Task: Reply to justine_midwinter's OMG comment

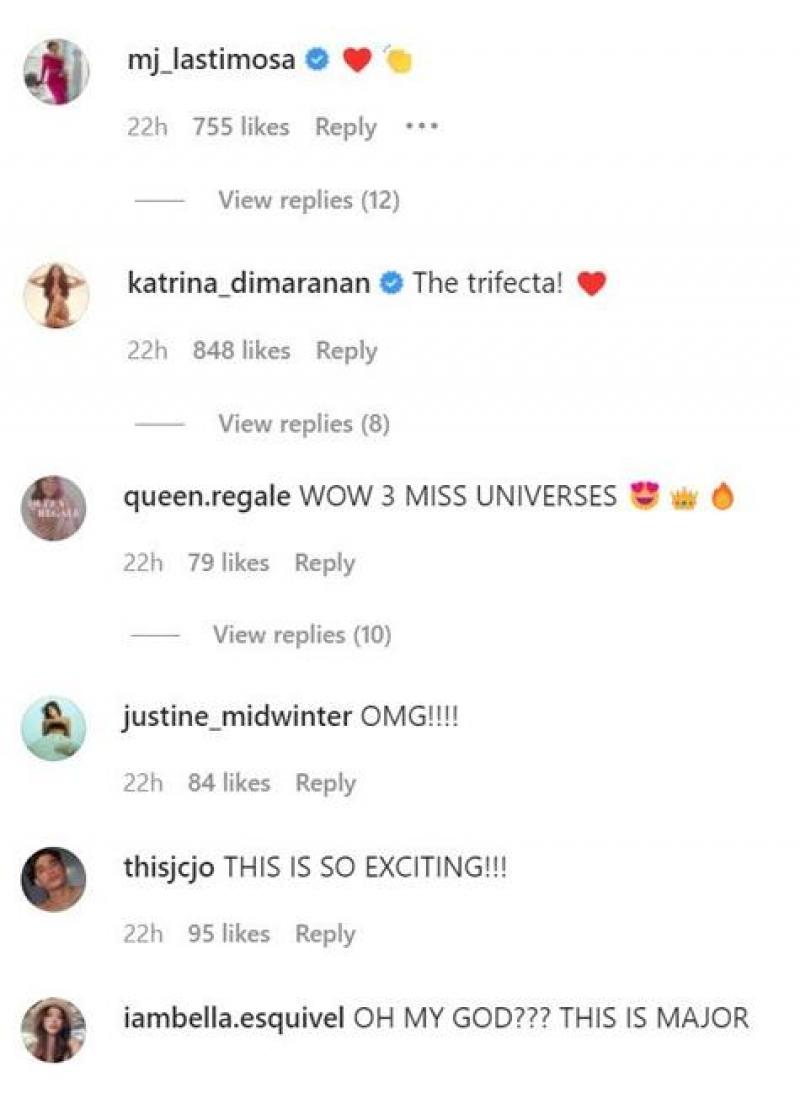Action: (x=325, y=783)
